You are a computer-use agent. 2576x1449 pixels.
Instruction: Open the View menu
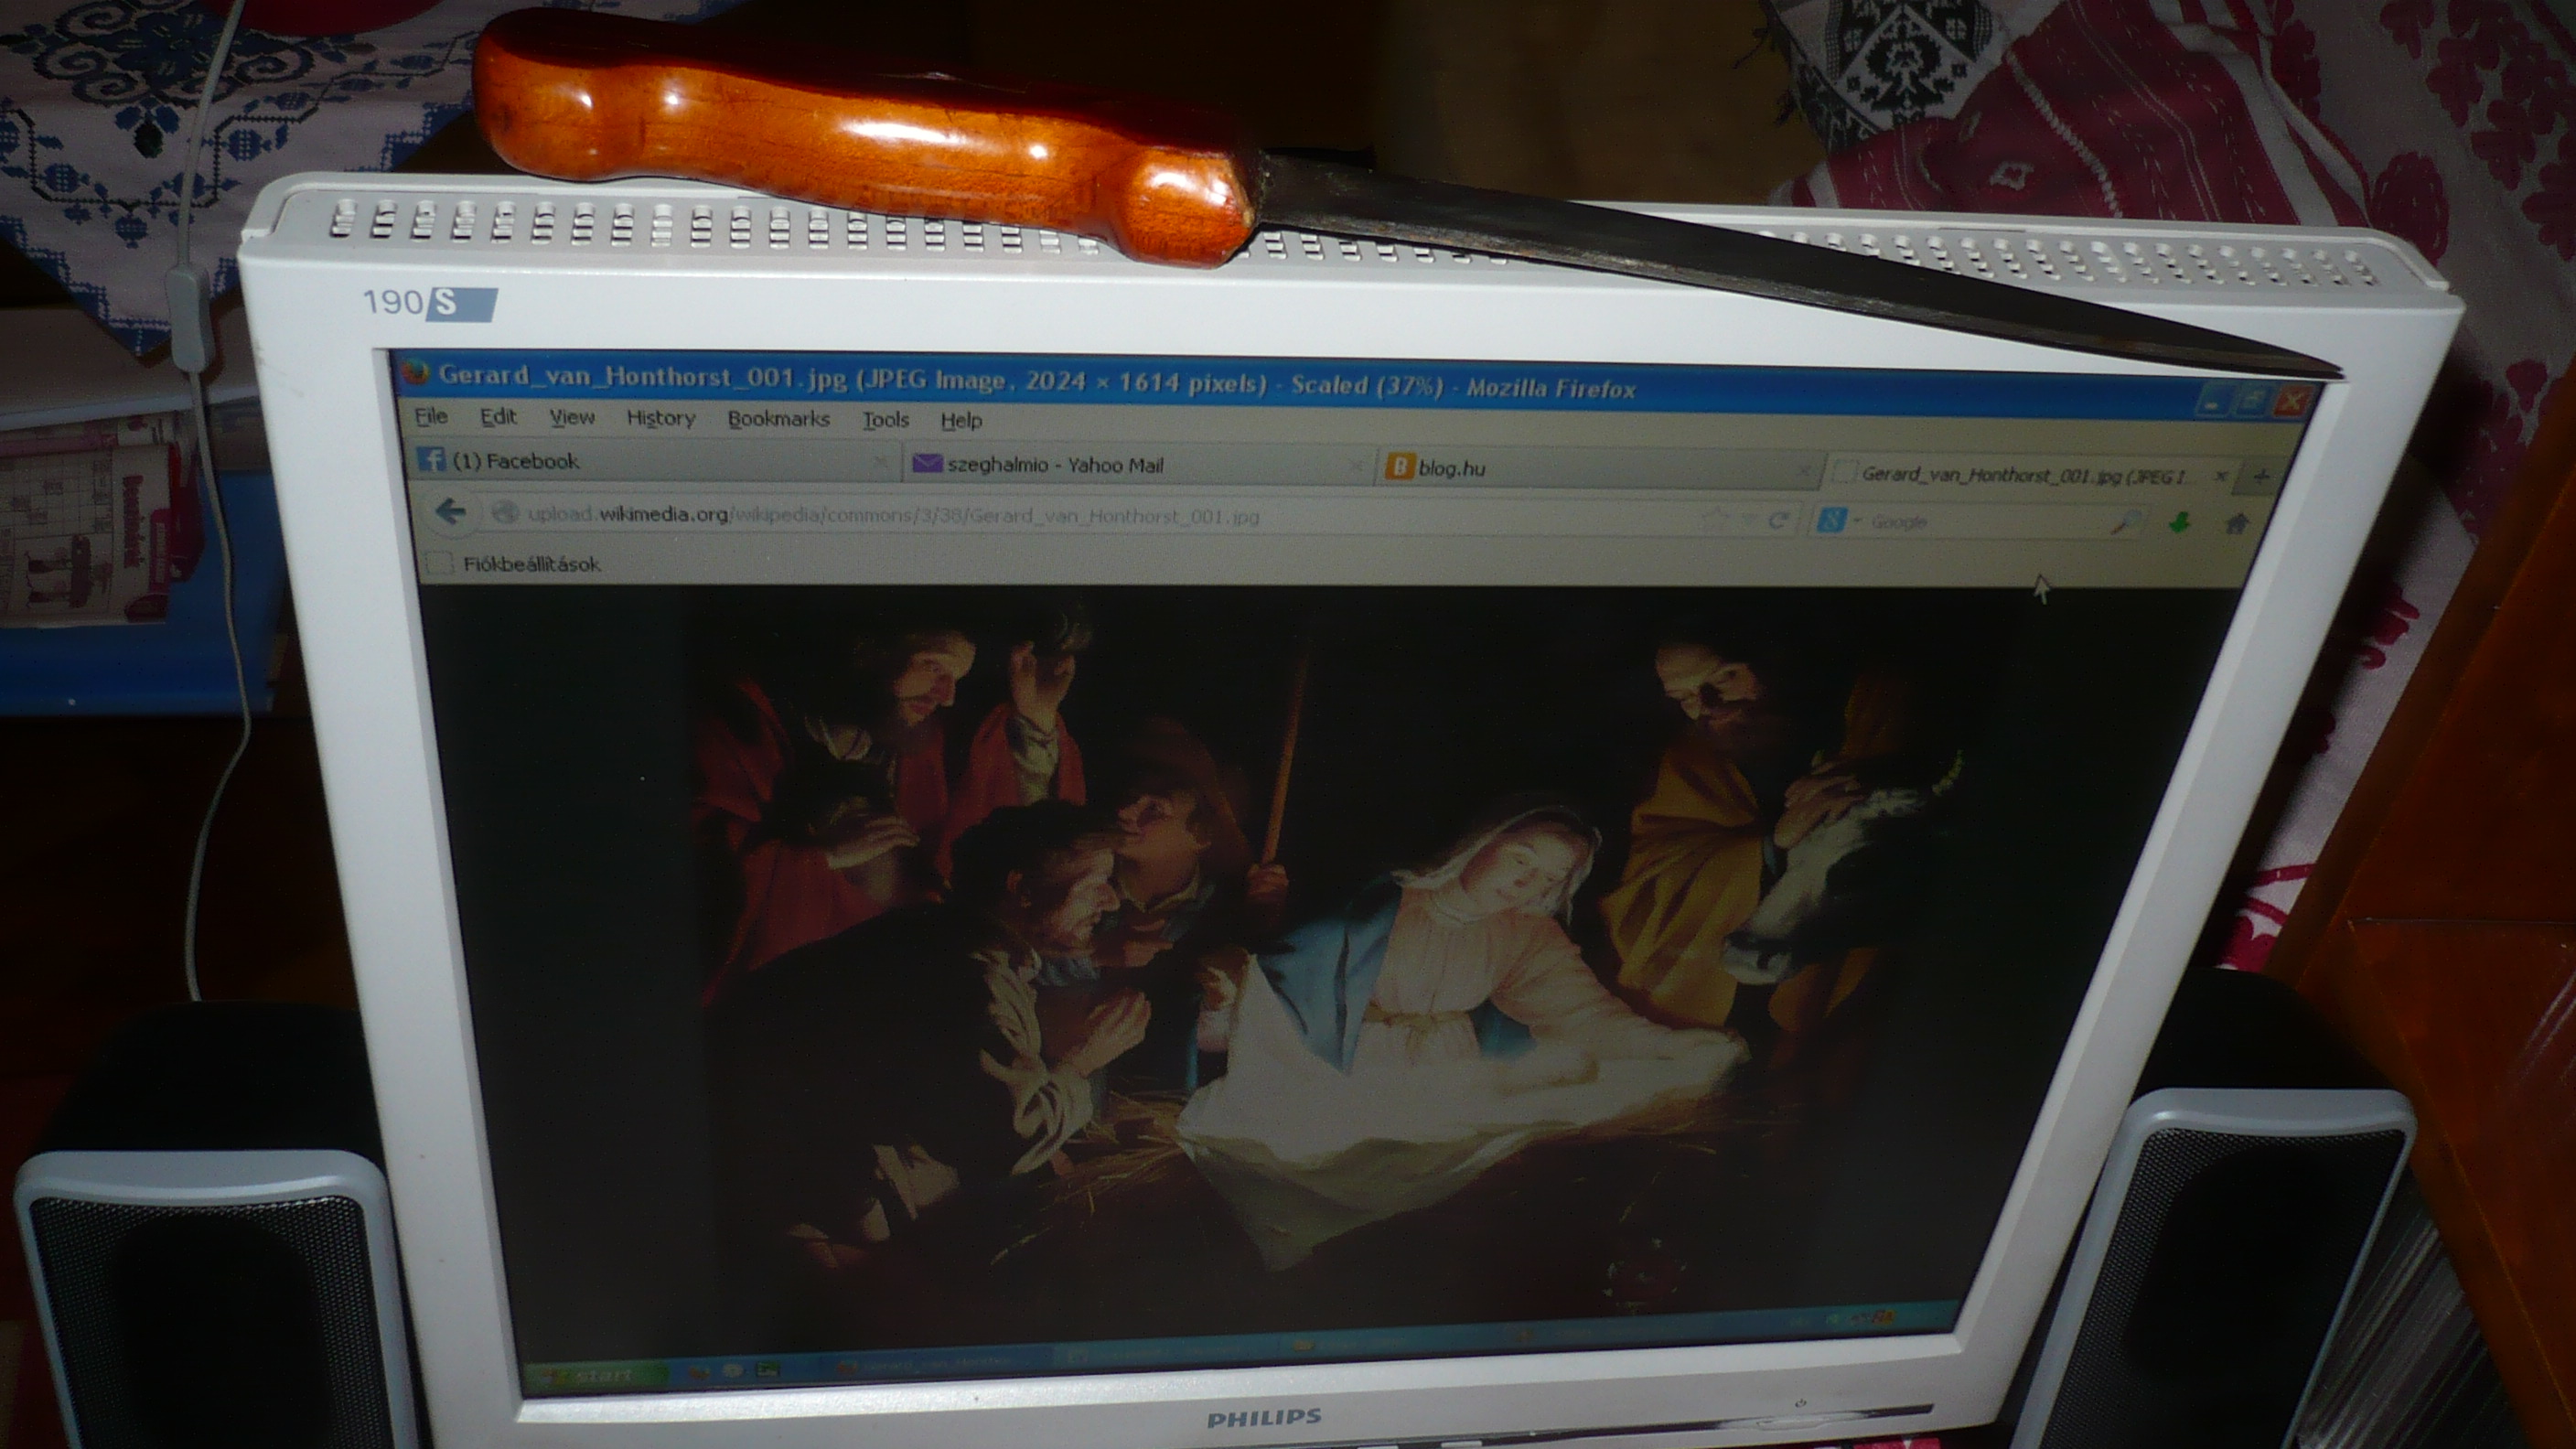click(572, 418)
